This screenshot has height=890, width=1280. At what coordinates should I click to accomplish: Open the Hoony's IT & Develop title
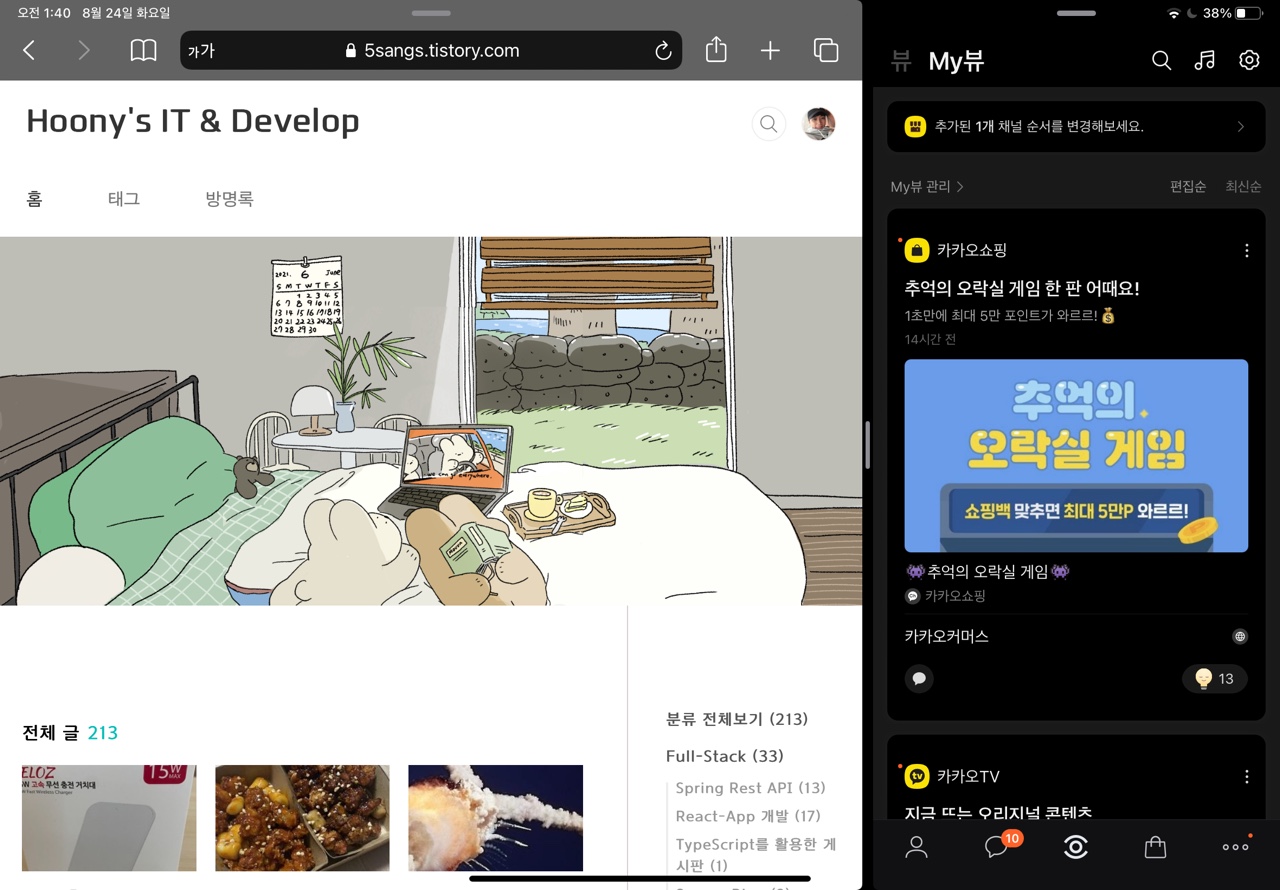click(x=192, y=121)
